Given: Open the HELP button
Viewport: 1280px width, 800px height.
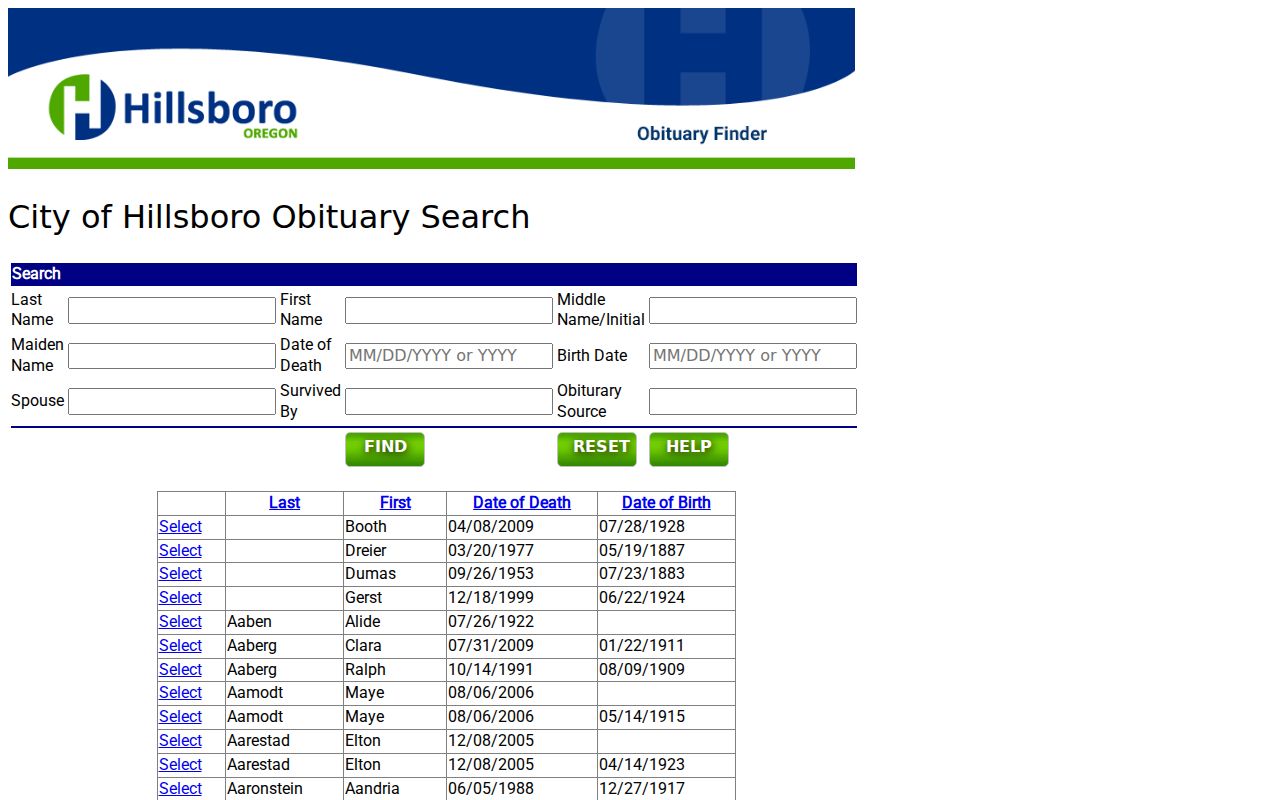Looking at the screenshot, I should 689,449.
